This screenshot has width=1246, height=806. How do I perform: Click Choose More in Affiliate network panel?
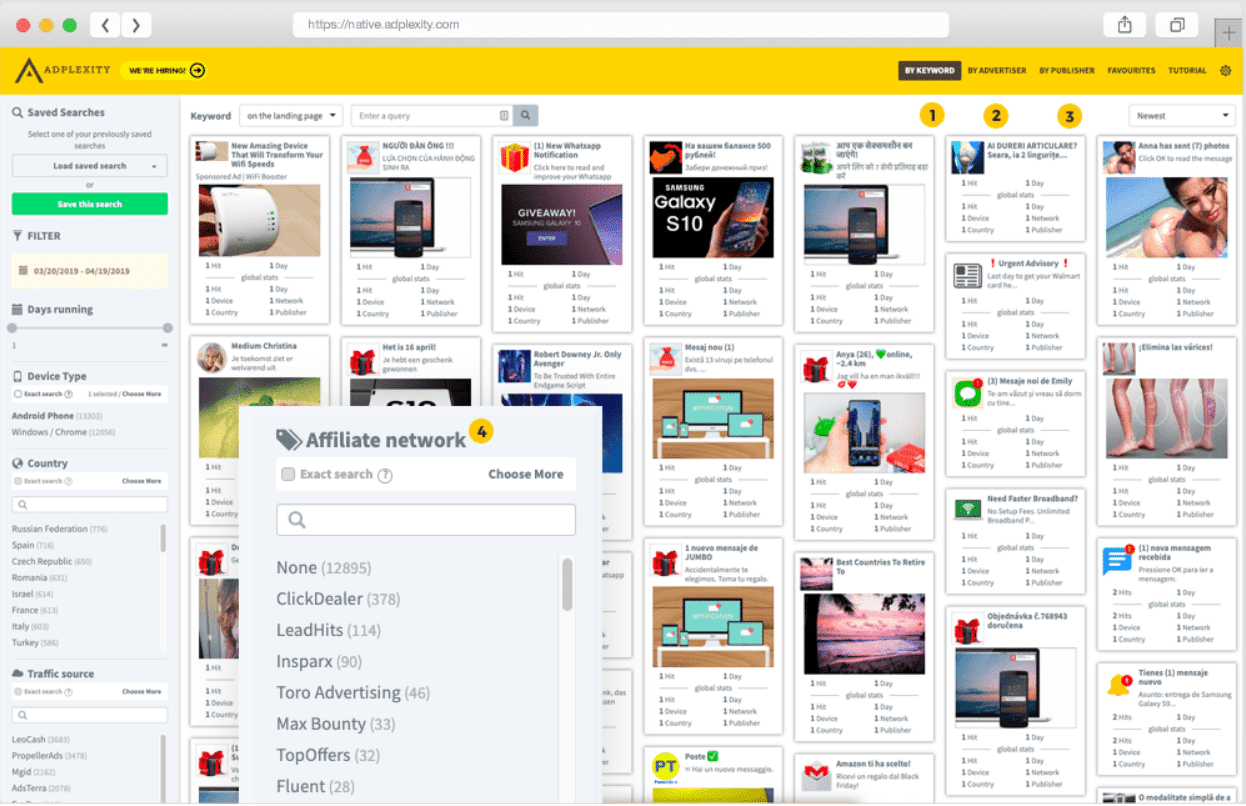click(526, 475)
